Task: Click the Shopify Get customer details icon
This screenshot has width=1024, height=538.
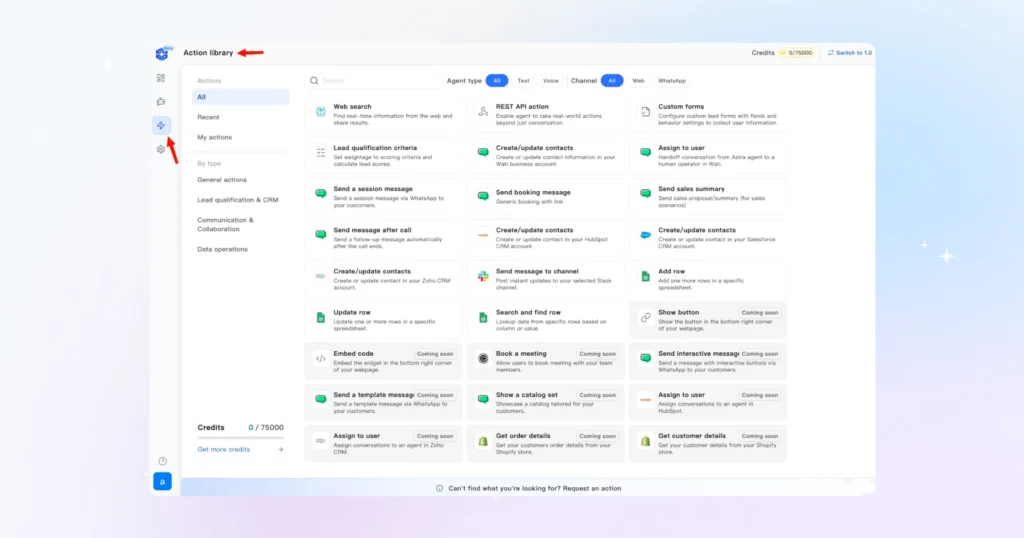Action: click(x=645, y=441)
